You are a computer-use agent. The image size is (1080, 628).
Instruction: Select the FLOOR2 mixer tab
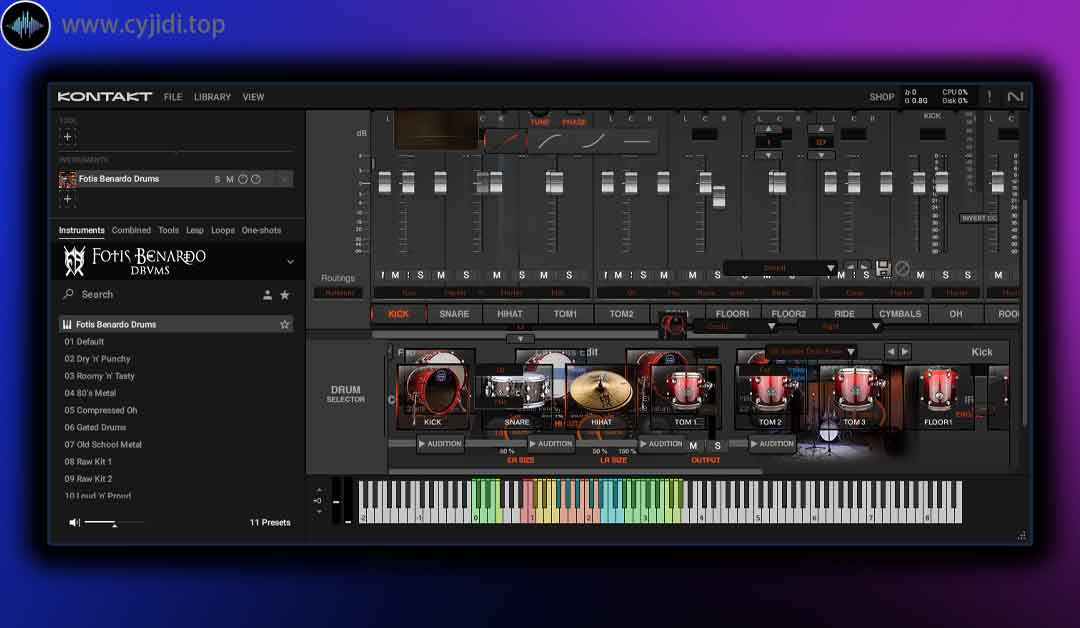[x=789, y=314]
